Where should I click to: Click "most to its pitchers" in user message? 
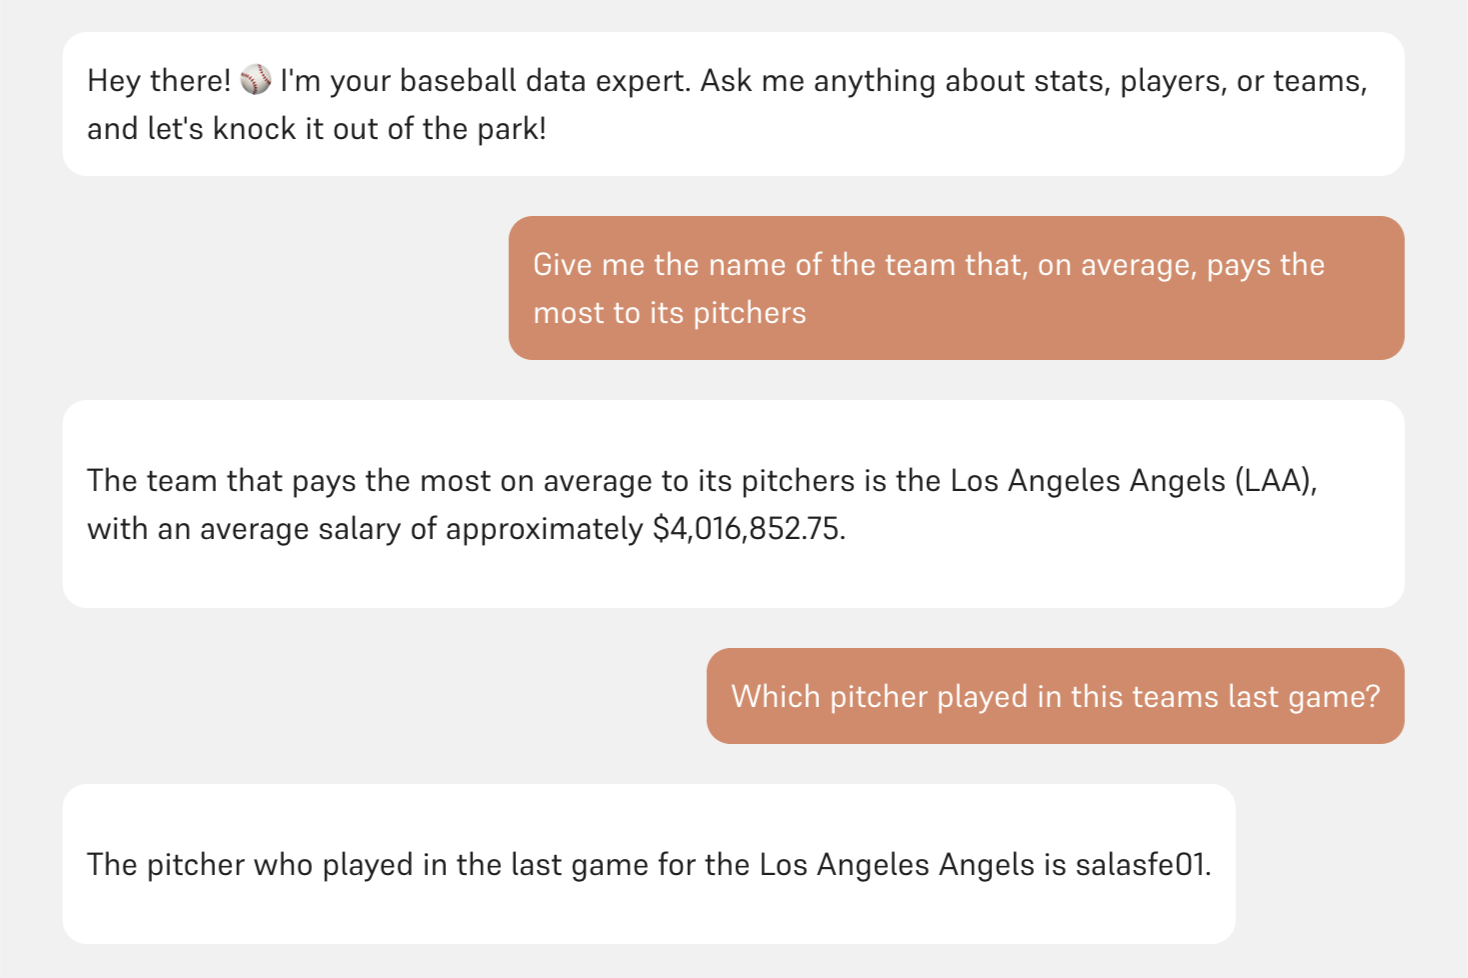point(669,313)
